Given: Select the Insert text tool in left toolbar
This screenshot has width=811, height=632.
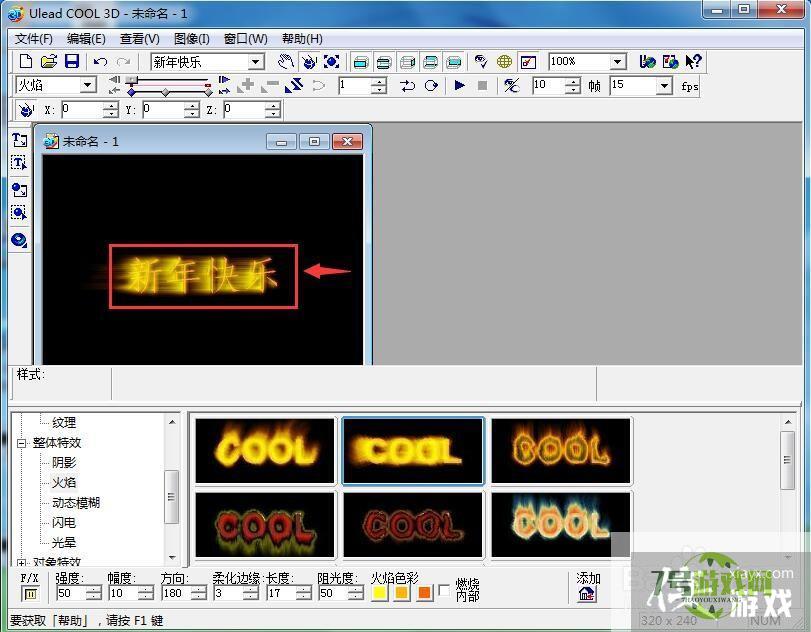Looking at the screenshot, I should click(x=20, y=140).
